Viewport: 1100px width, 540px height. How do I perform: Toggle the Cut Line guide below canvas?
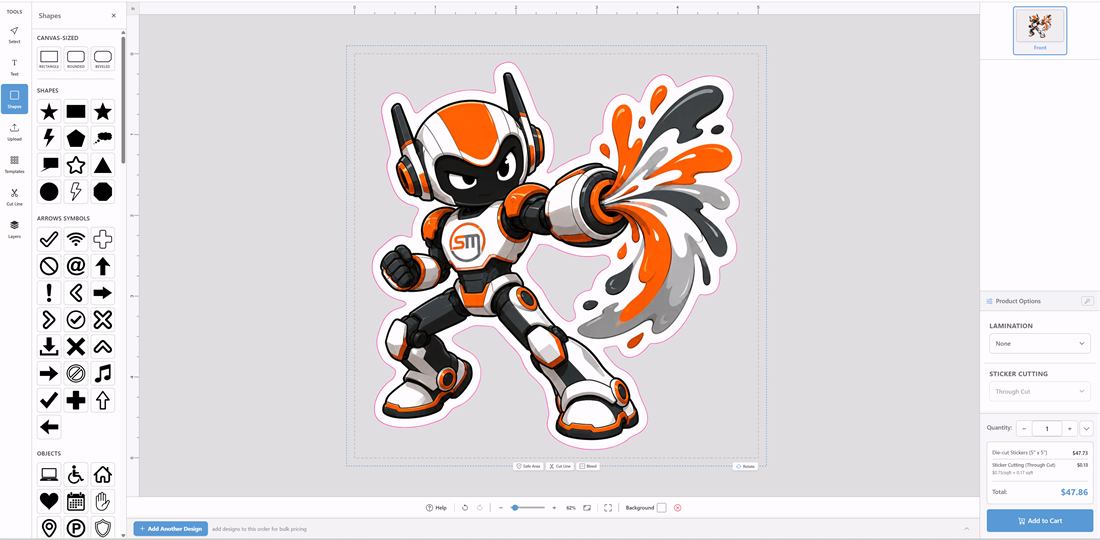tap(560, 466)
